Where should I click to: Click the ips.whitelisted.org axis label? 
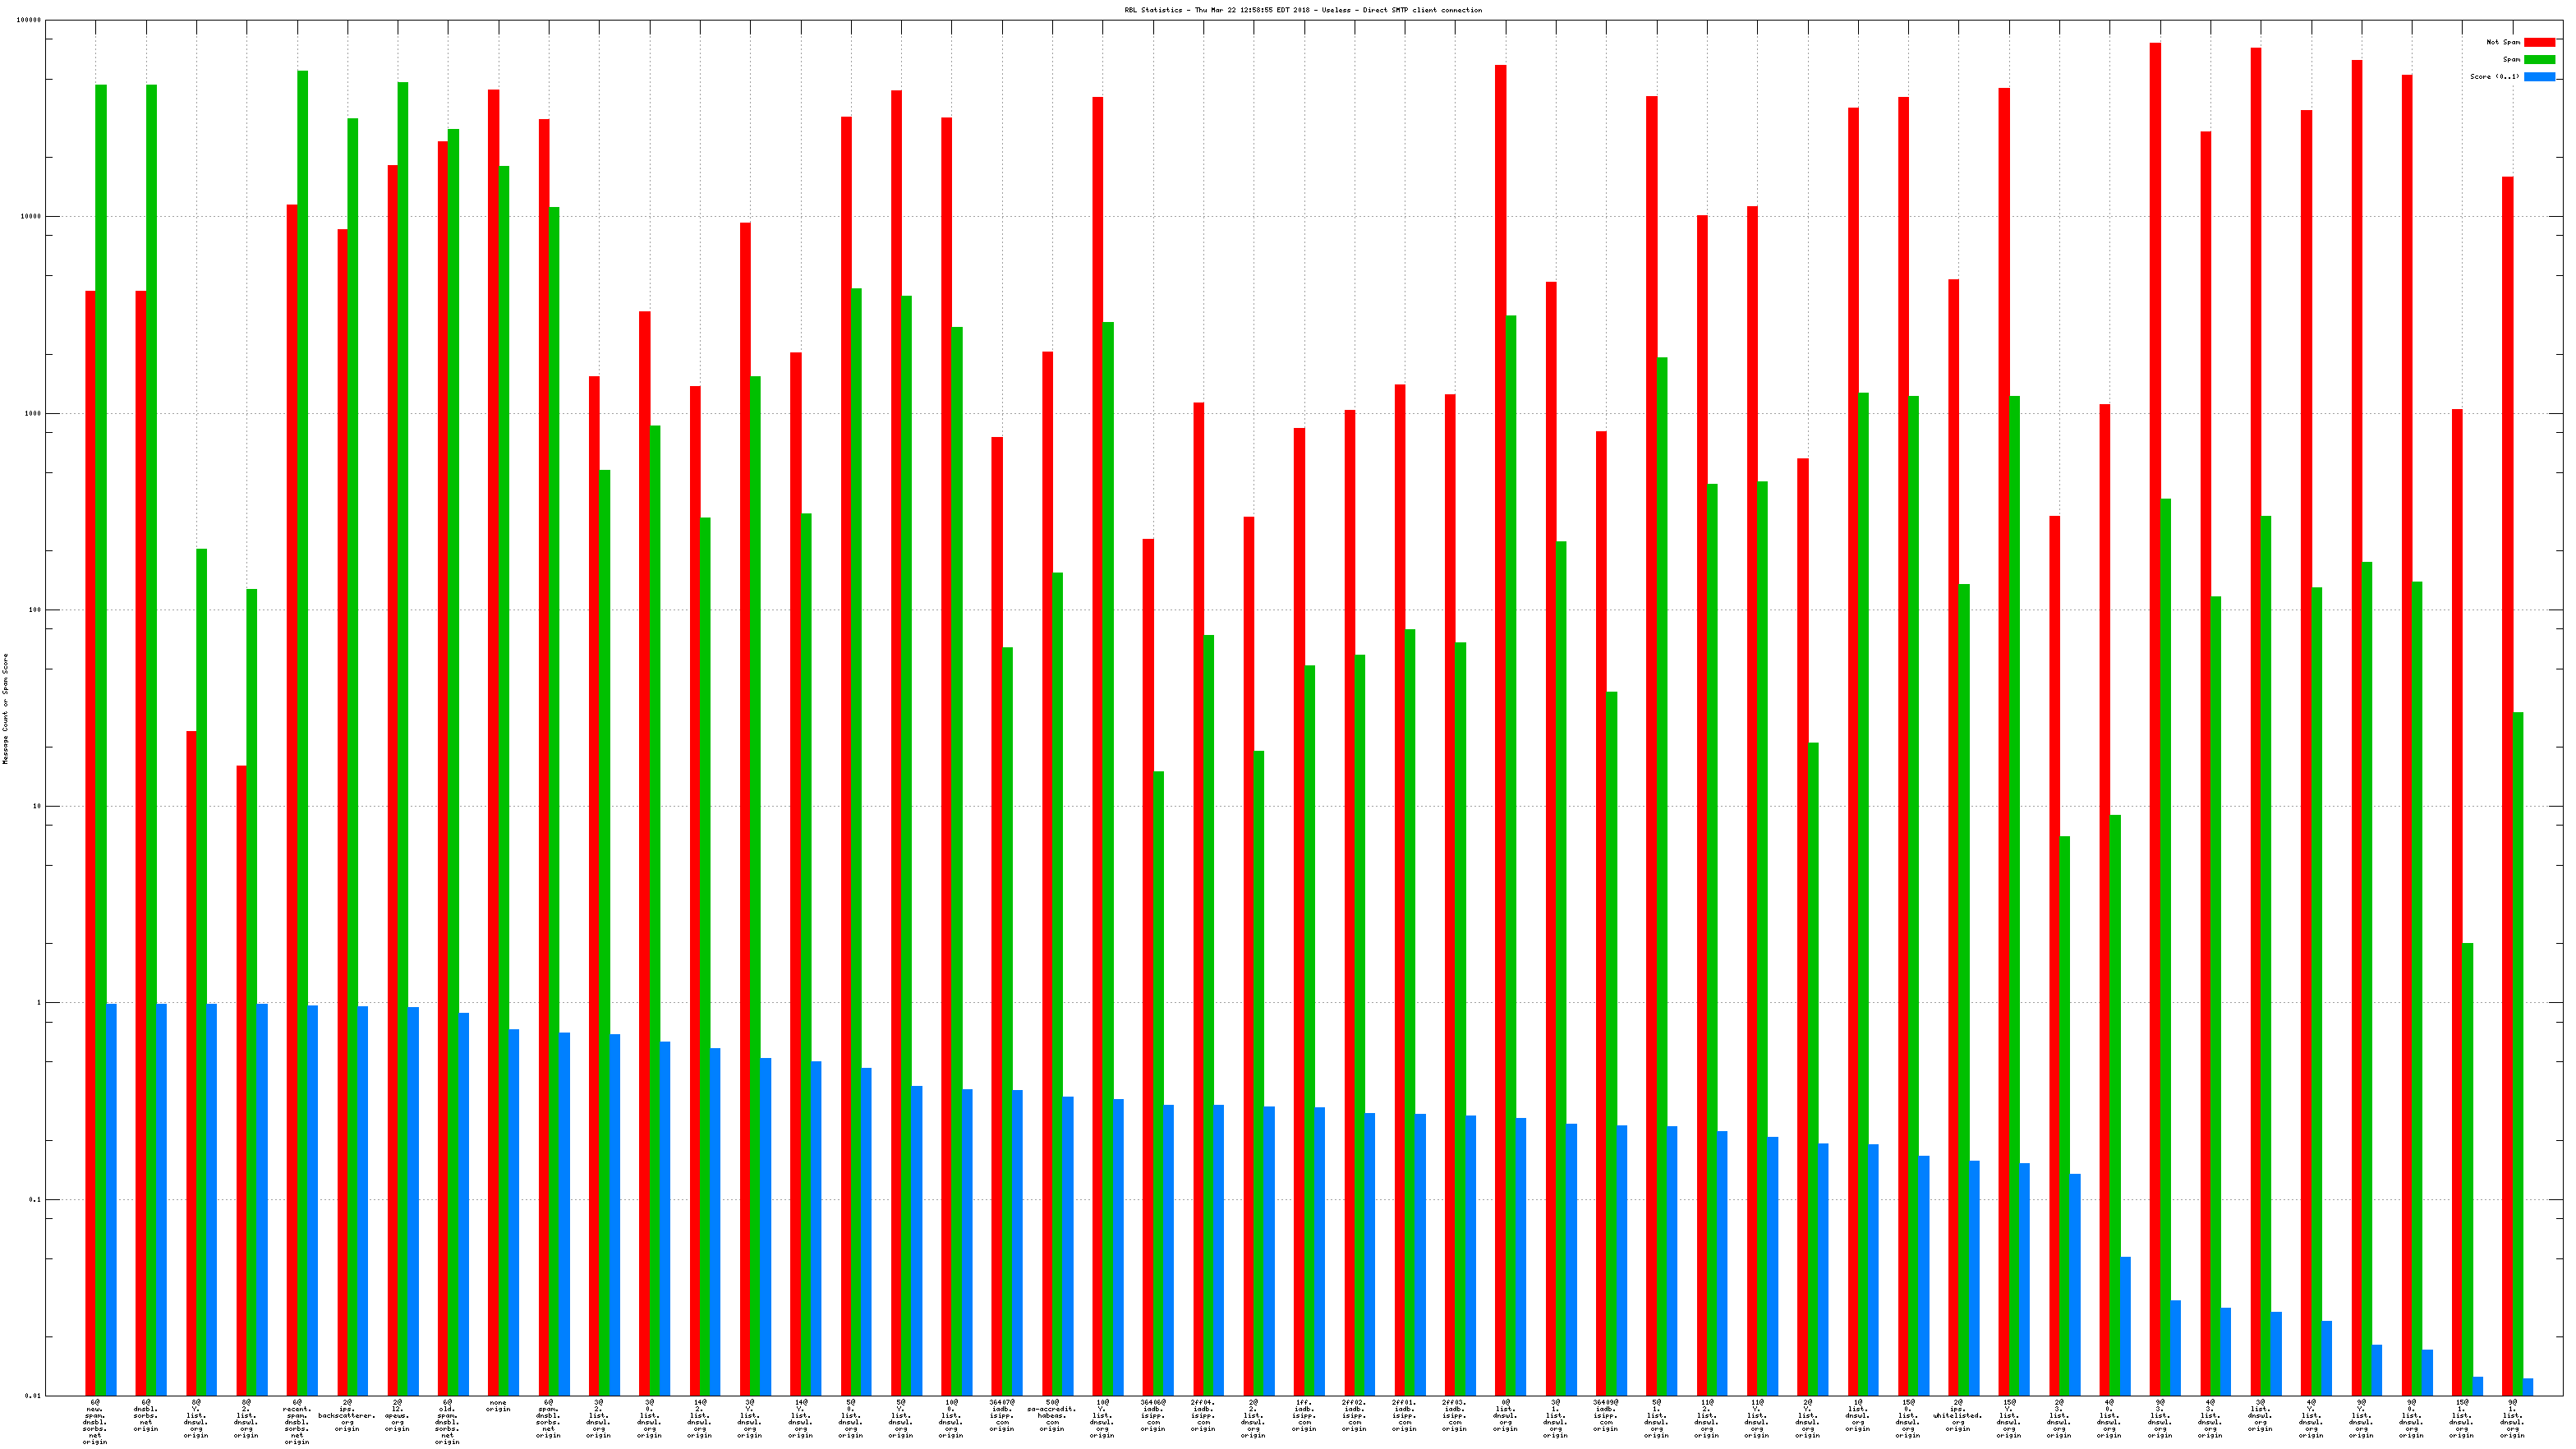[x=1957, y=1415]
